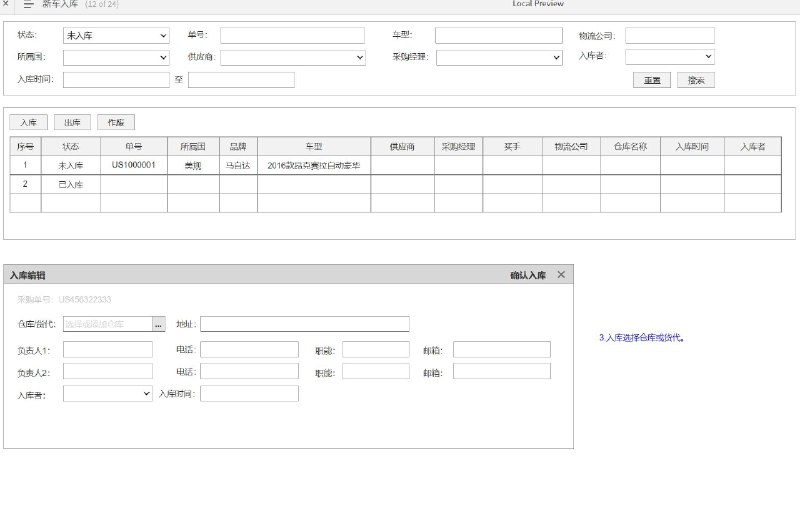Click the 采购经理 column header in table
The width and height of the screenshot is (800, 526).
click(458, 146)
